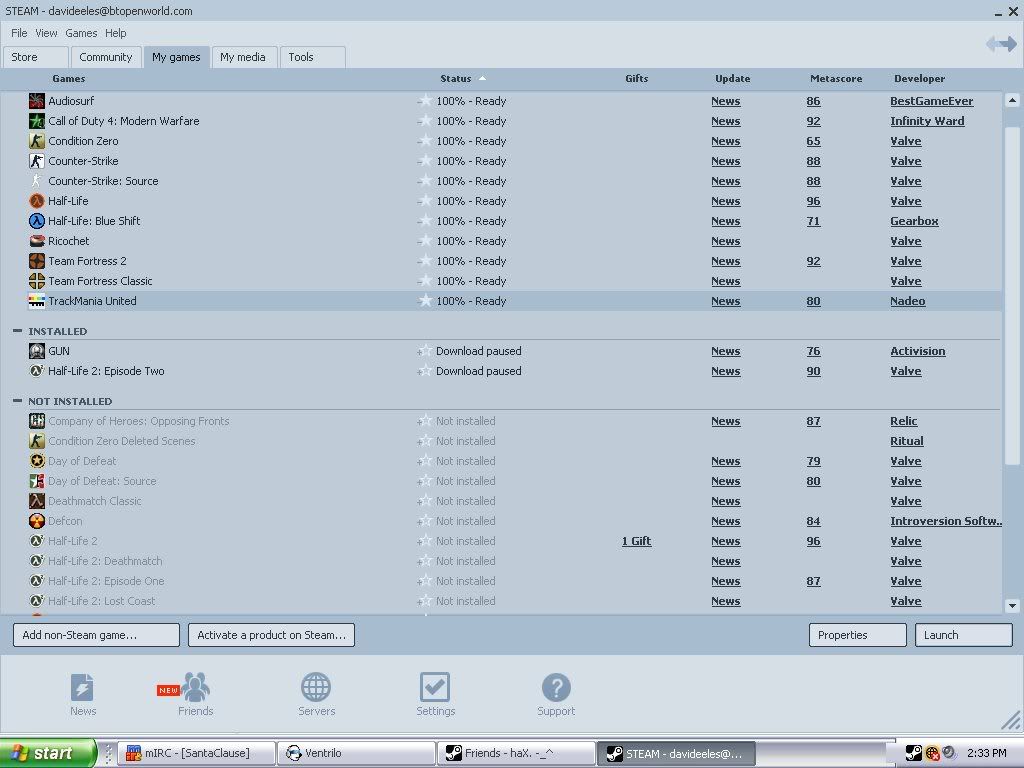Sort by the Games column header

coord(69,78)
